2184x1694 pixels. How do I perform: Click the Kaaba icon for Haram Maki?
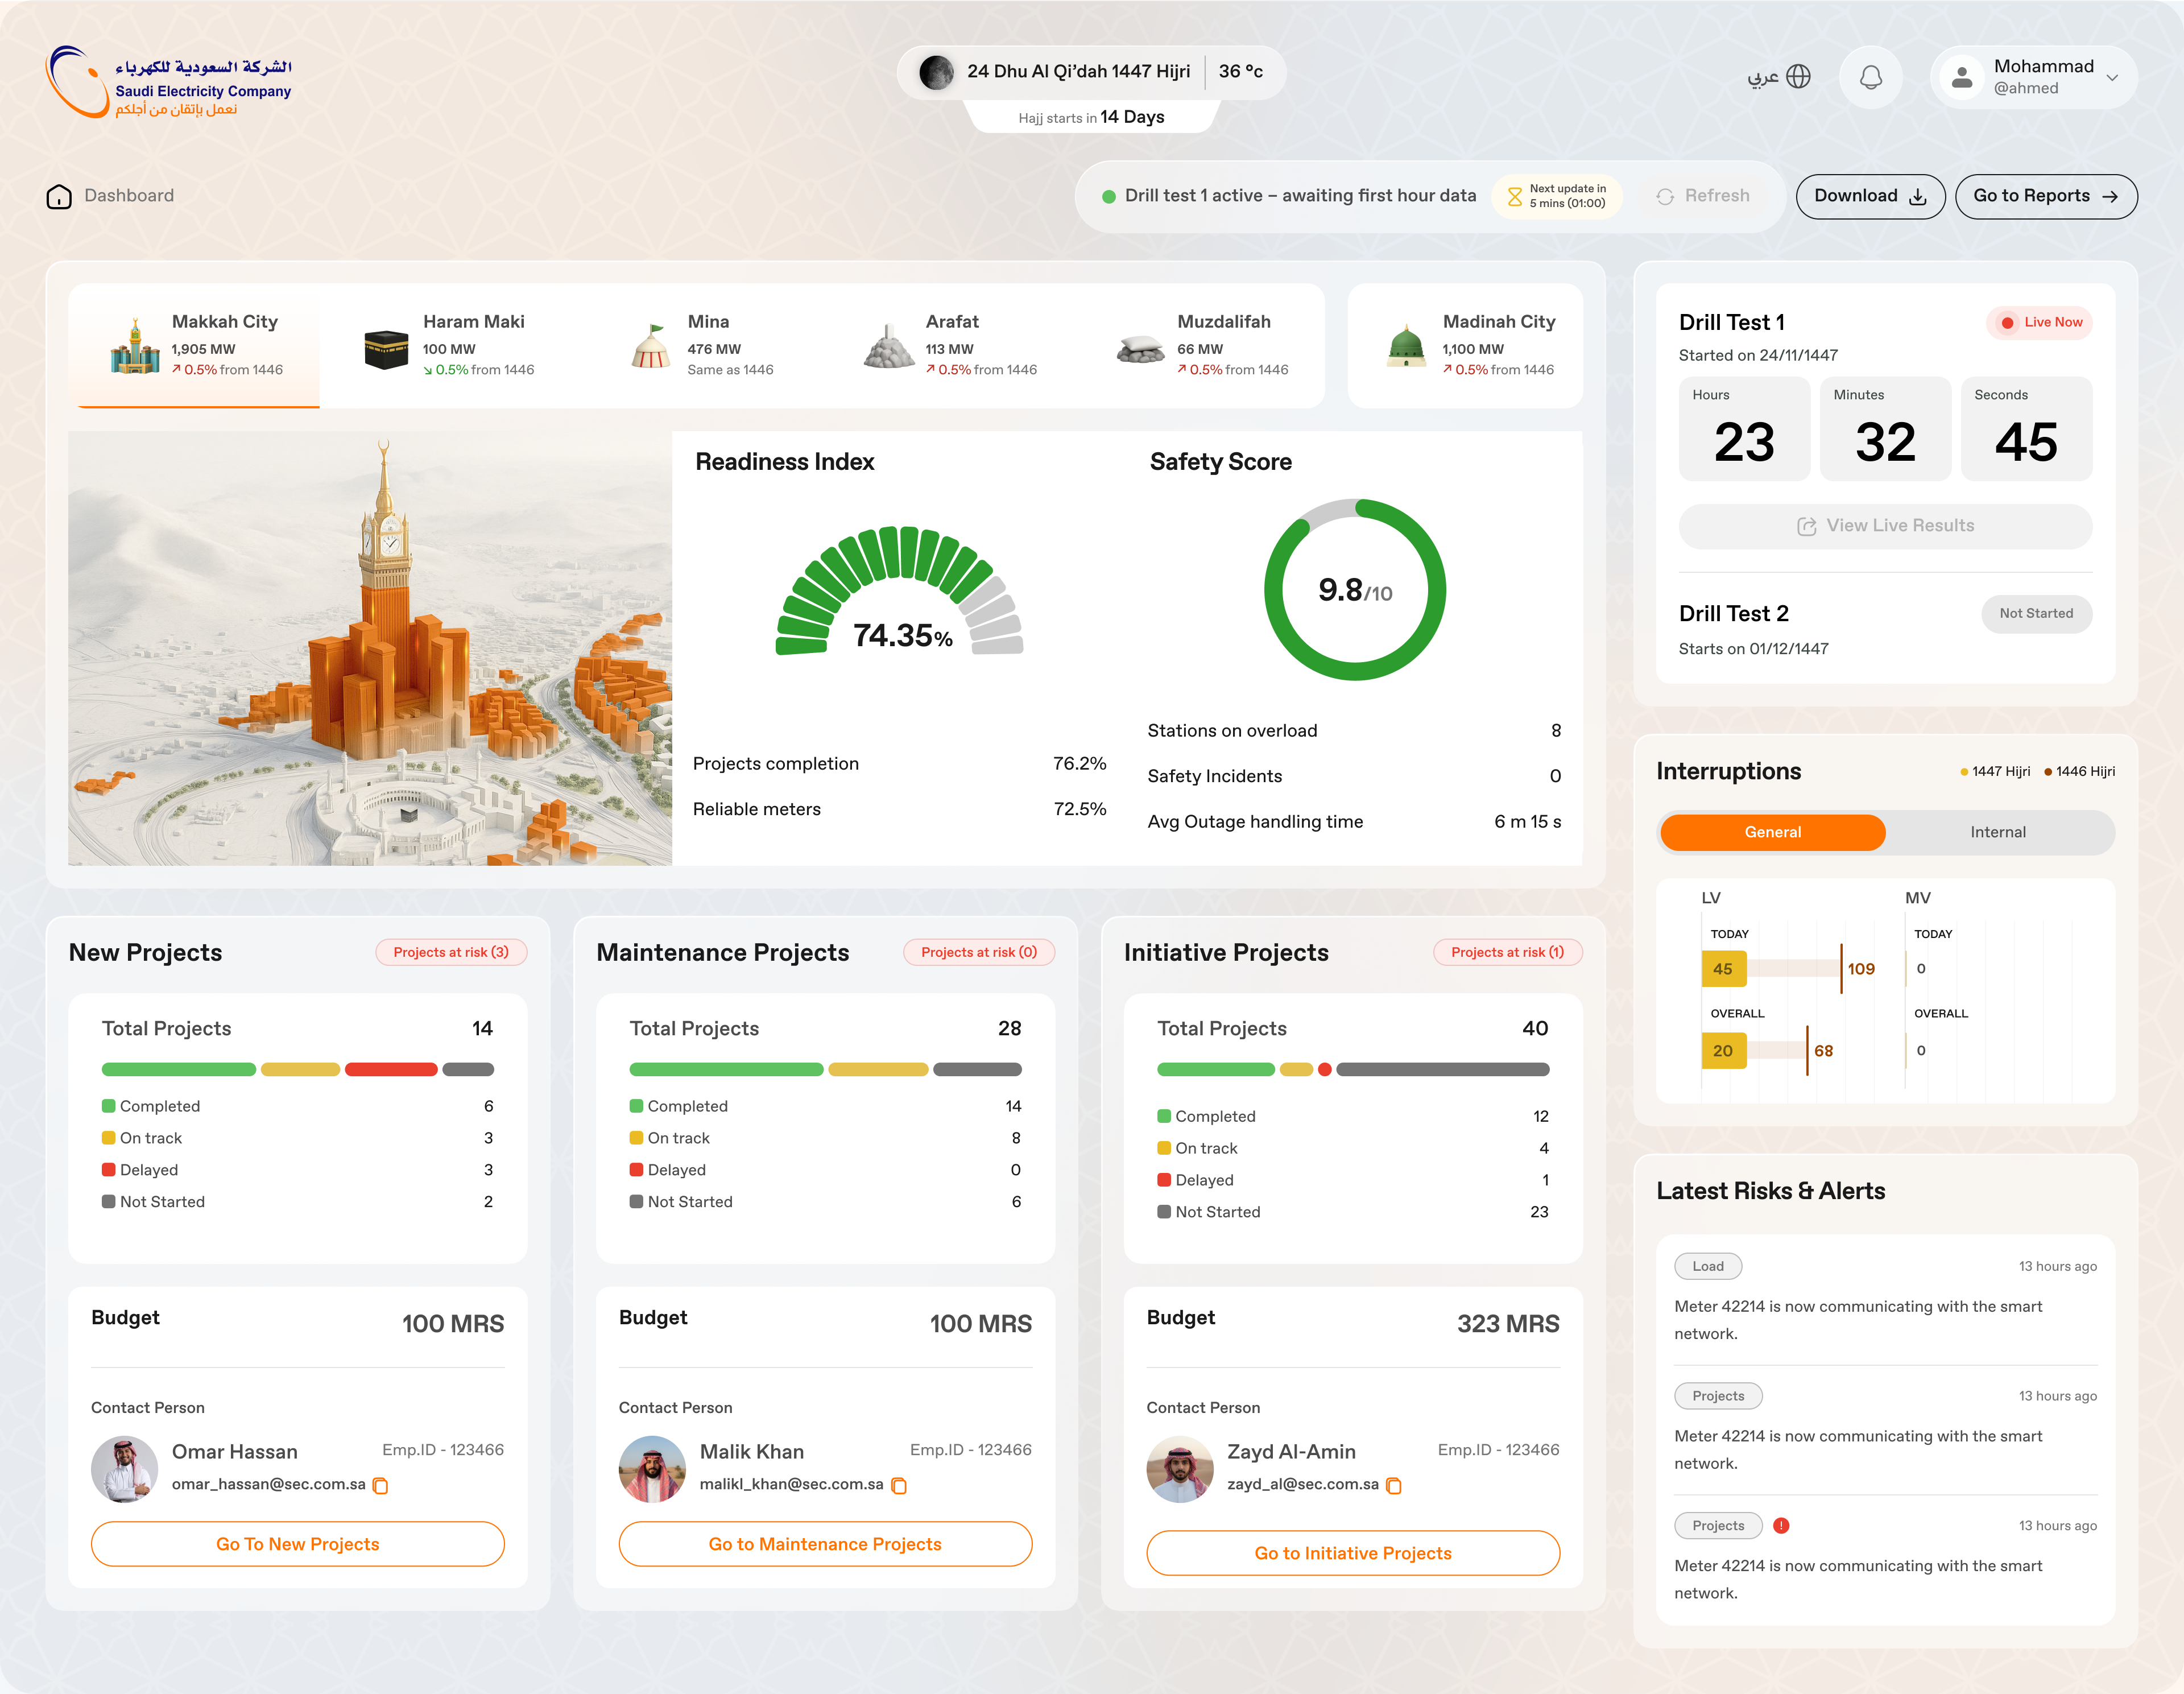[x=386, y=349]
